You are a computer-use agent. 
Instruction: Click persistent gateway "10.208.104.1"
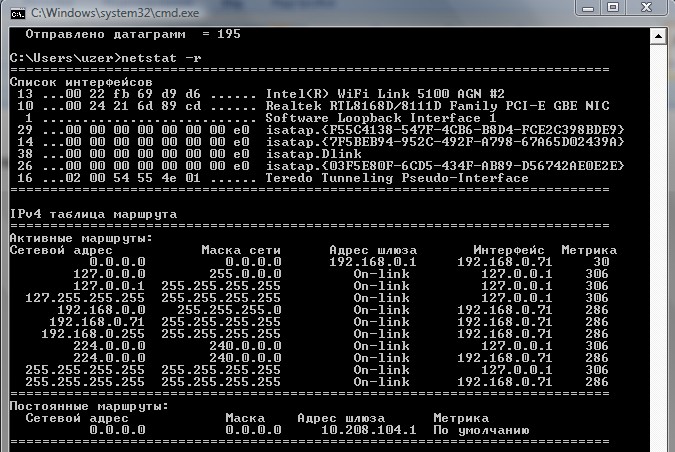pyautogui.click(x=368, y=430)
